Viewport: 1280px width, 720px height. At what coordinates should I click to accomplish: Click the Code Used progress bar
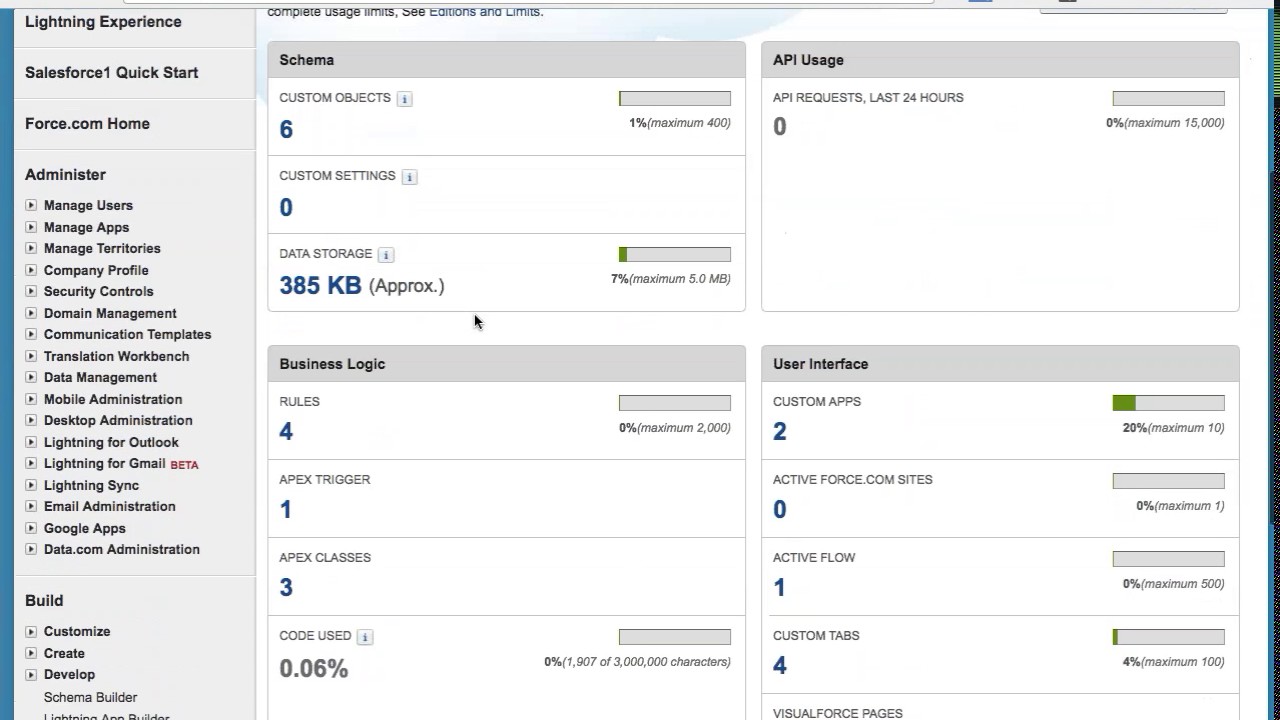pyautogui.click(x=675, y=636)
